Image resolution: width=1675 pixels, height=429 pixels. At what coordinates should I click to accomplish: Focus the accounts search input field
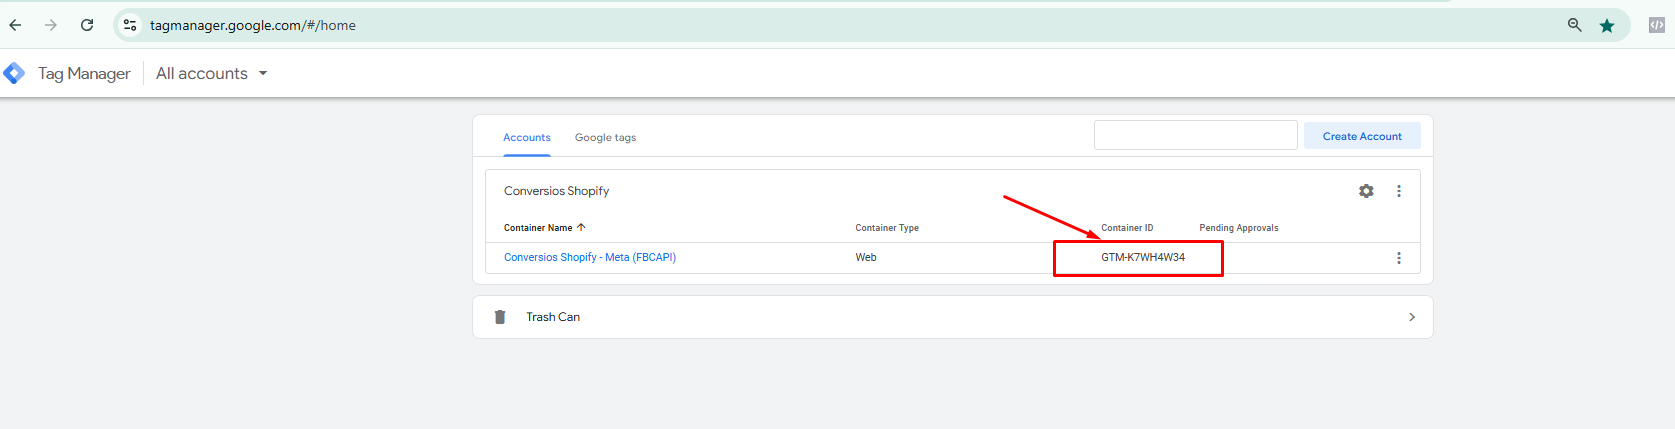(x=1196, y=135)
